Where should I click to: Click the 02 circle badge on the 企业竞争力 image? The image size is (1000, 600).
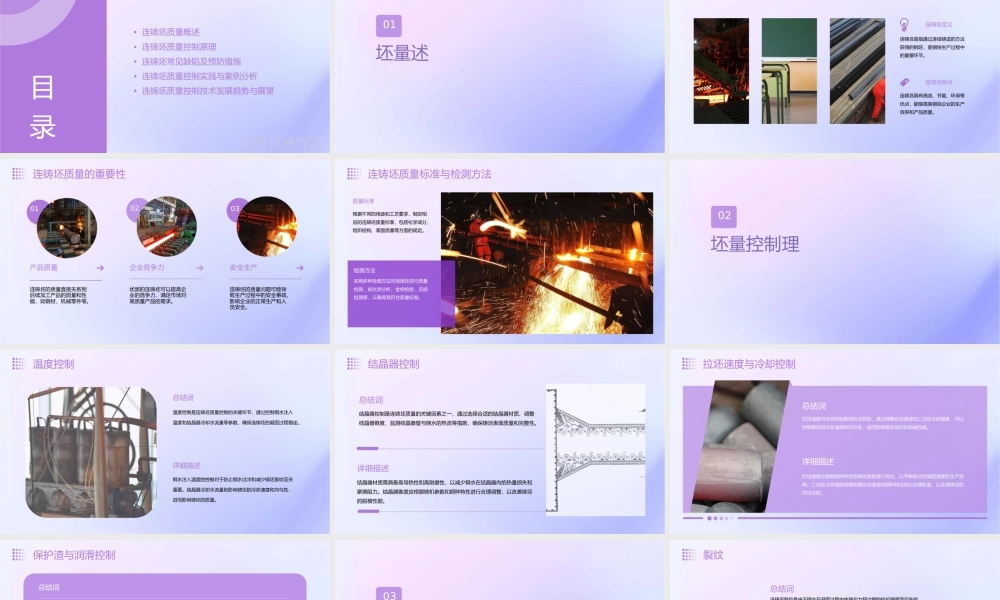[135, 209]
